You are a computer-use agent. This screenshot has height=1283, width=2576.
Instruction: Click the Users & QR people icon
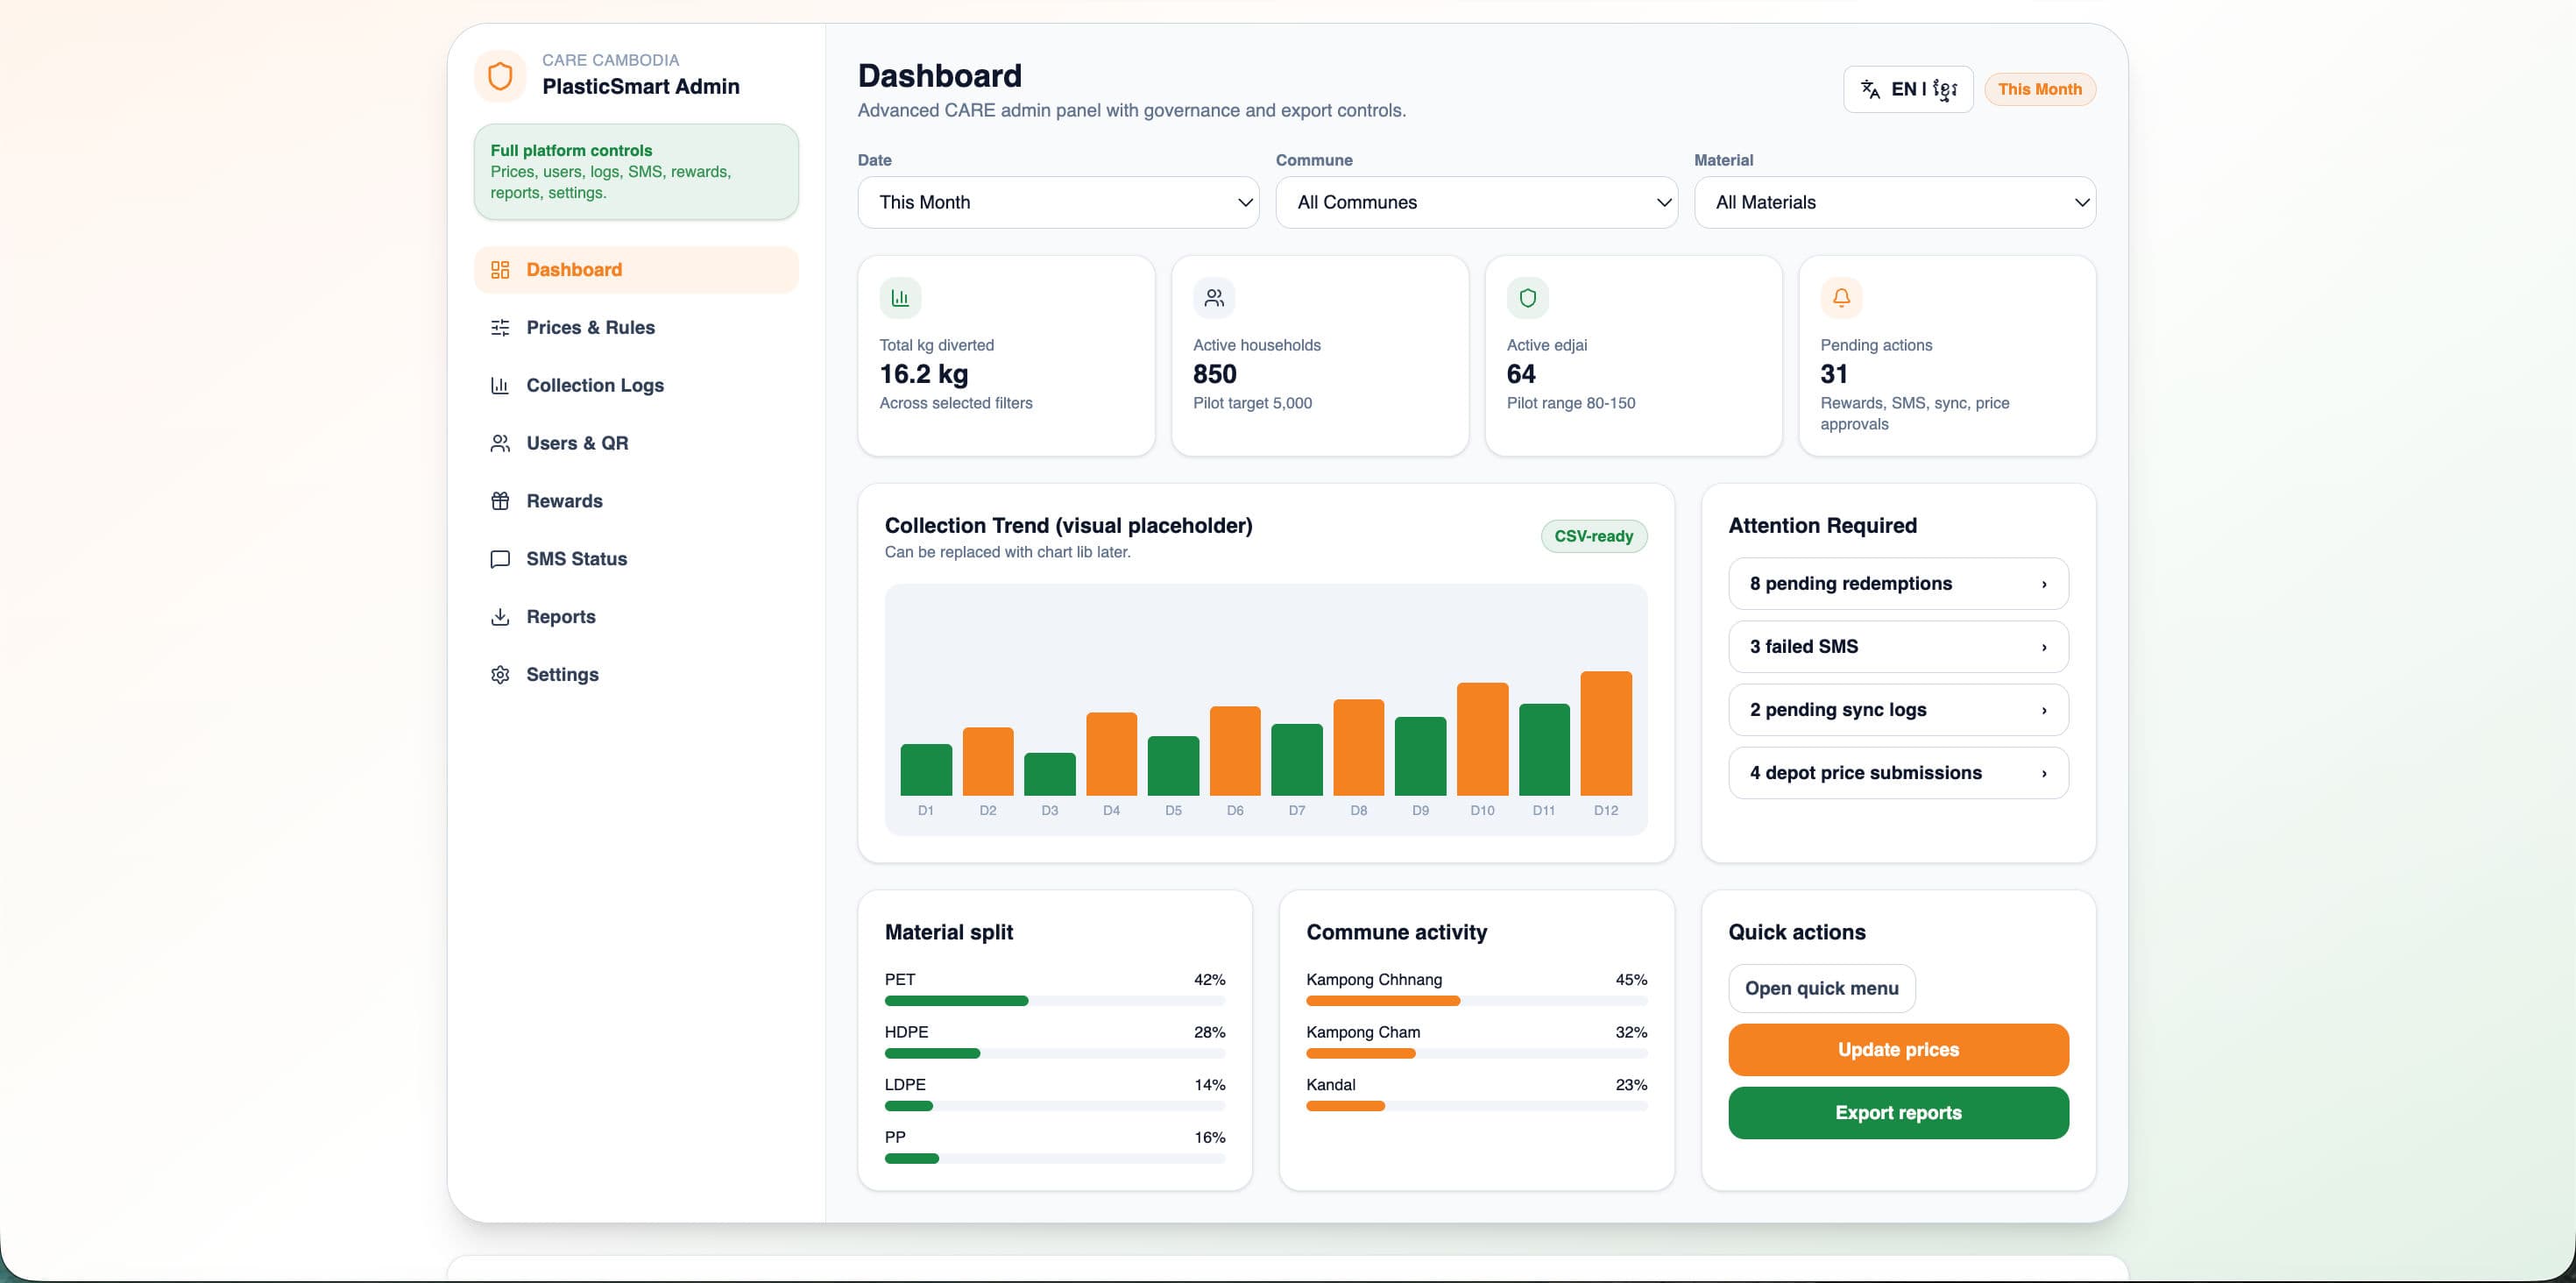click(x=500, y=443)
